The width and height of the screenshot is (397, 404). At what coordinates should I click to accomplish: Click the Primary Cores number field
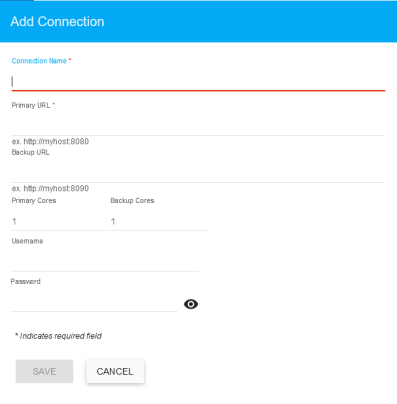pyautogui.click(x=60, y=221)
